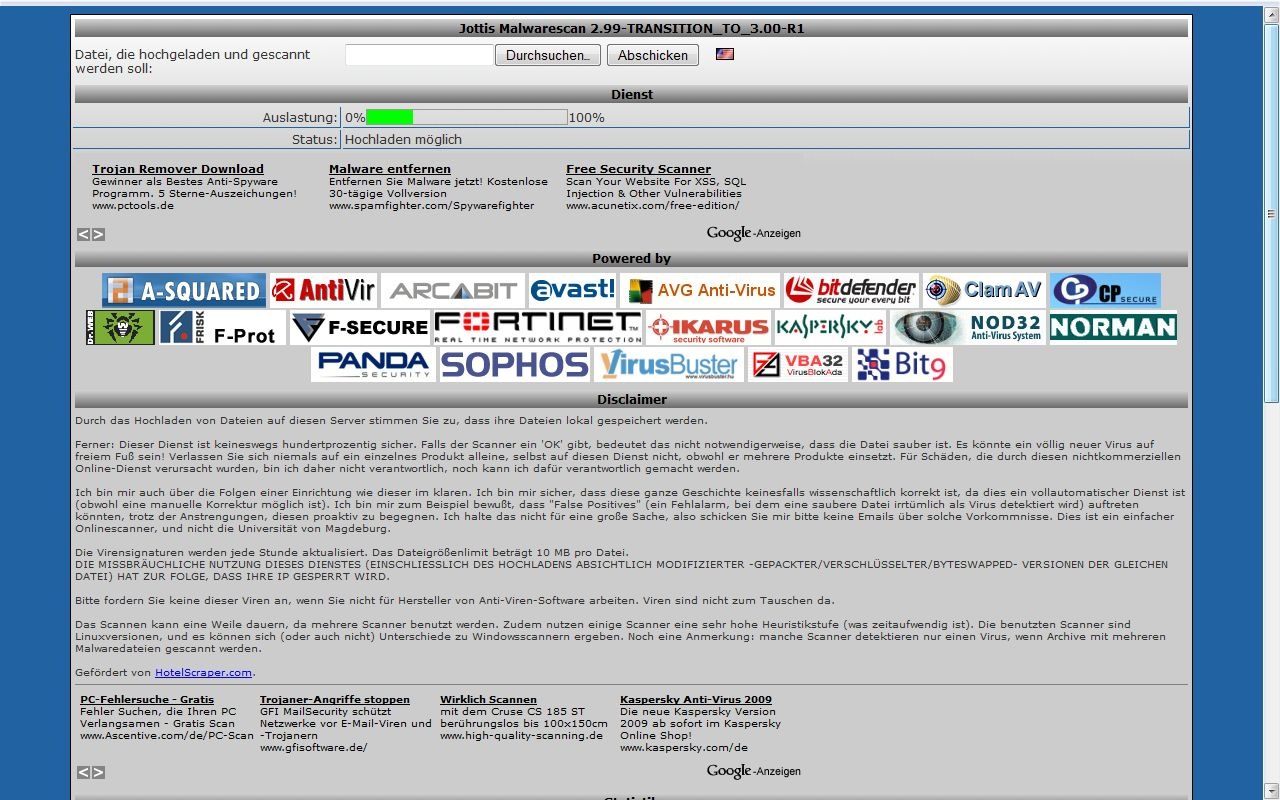Viewport: 1280px width, 800px height.
Task: Click the Google-Anzeigen label in top ads
Action: tap(754, 233)
